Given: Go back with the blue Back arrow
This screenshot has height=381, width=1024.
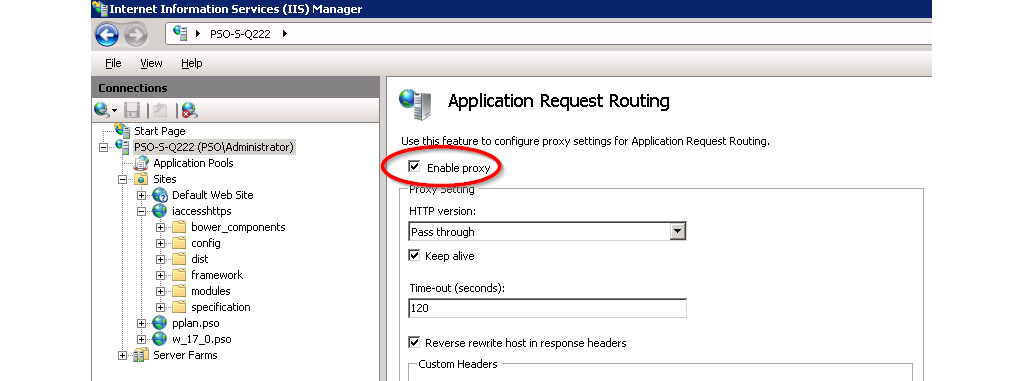Looking at the screenshot, I should 108,35.
